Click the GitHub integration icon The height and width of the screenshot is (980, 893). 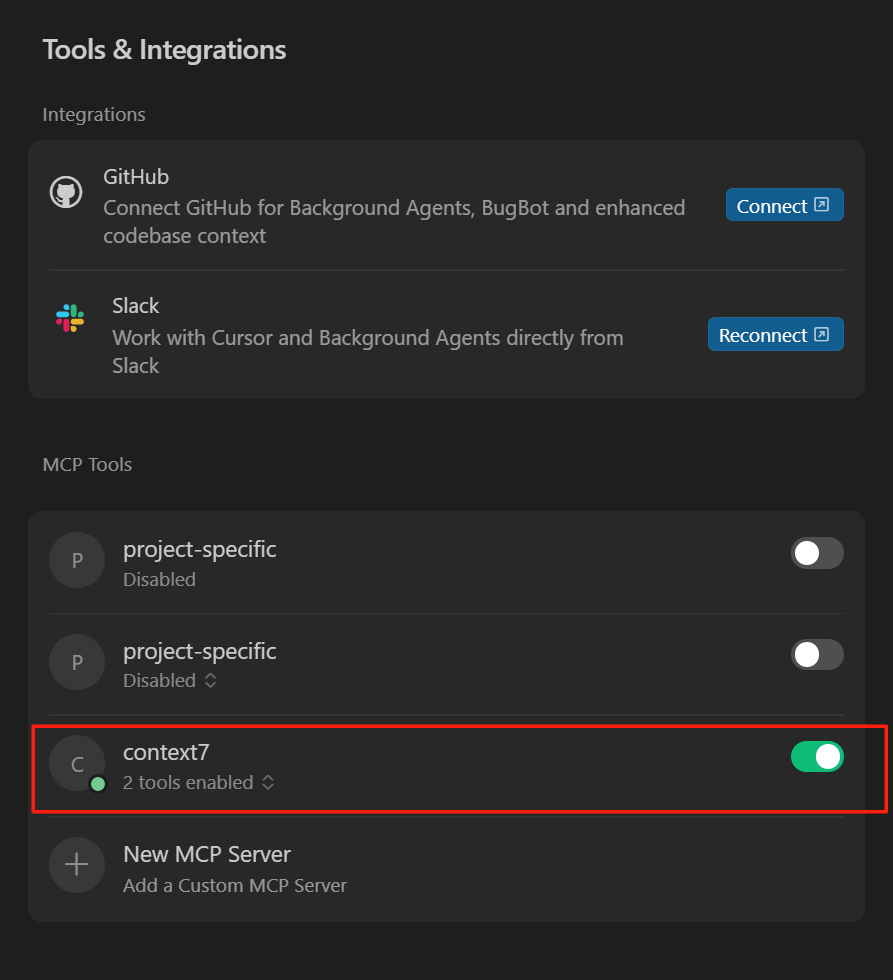click(66, 190)
